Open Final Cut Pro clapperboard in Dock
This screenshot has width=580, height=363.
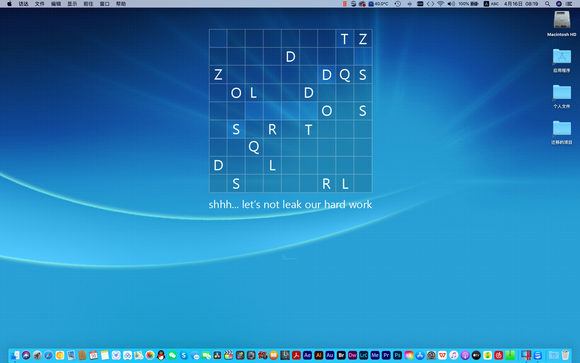(229, 356)
